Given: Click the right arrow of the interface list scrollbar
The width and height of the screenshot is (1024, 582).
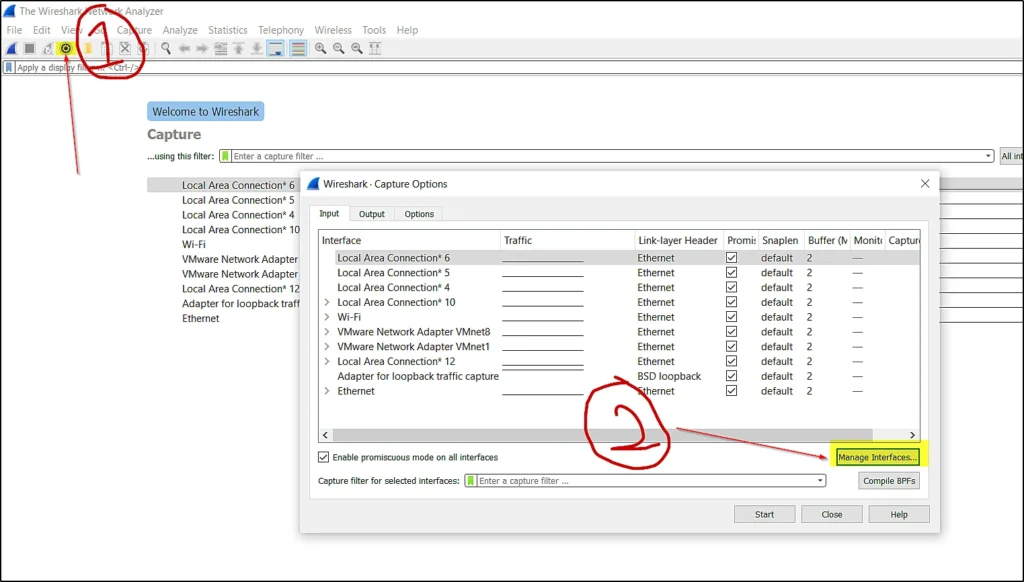Looking at the screenshot, I should pyautogui.click(x=912, y=435).
